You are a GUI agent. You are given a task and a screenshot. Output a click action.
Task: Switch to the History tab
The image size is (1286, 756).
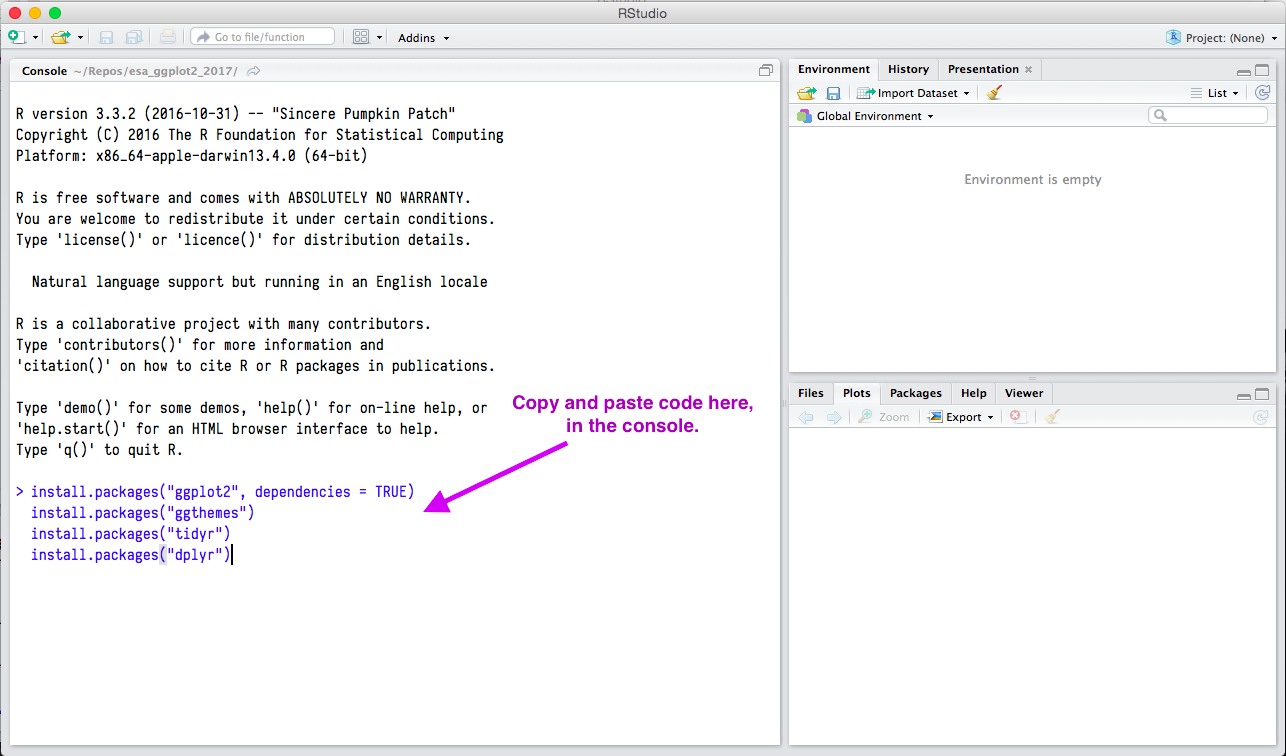tap(908, 69)
